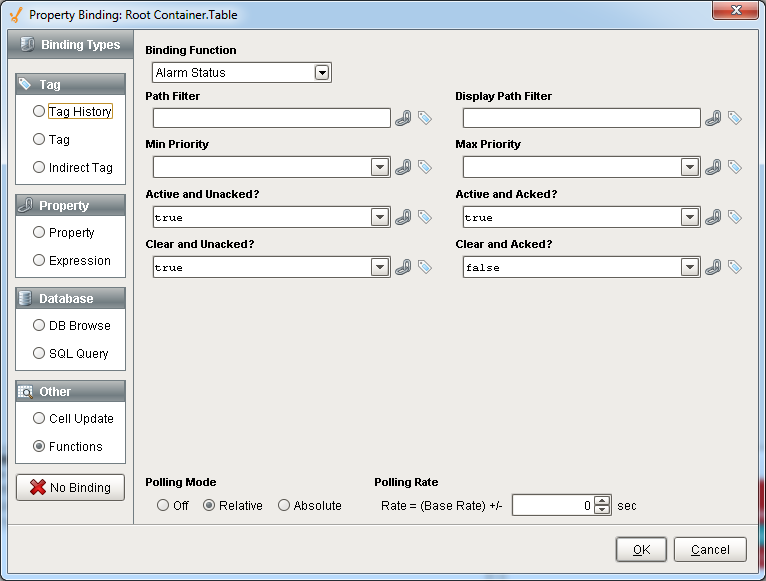This screenshot has width=766, height=581.
Task: Click the tag icon beside Active and Unacked
Action: [424, 217]
